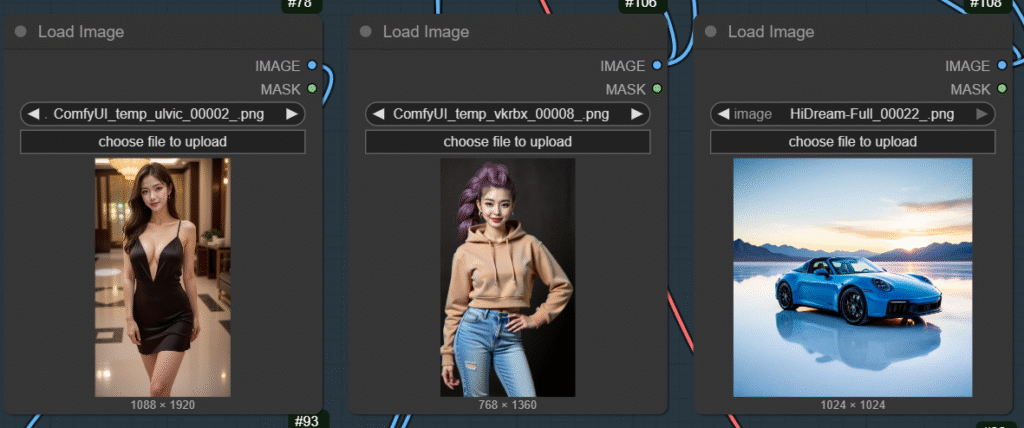Click 'choose file to upload' under HiDream-Full file
Screen dimensions: 1024x428
point(852,142)
